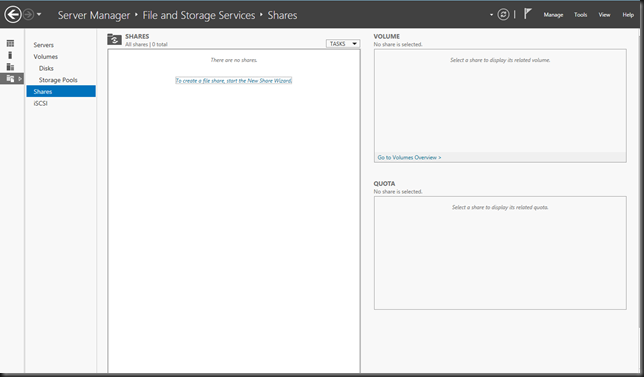Open the small dropdown arrow before refresh
This screenshot has height=377, width=644.
click(x=491, y=15)
